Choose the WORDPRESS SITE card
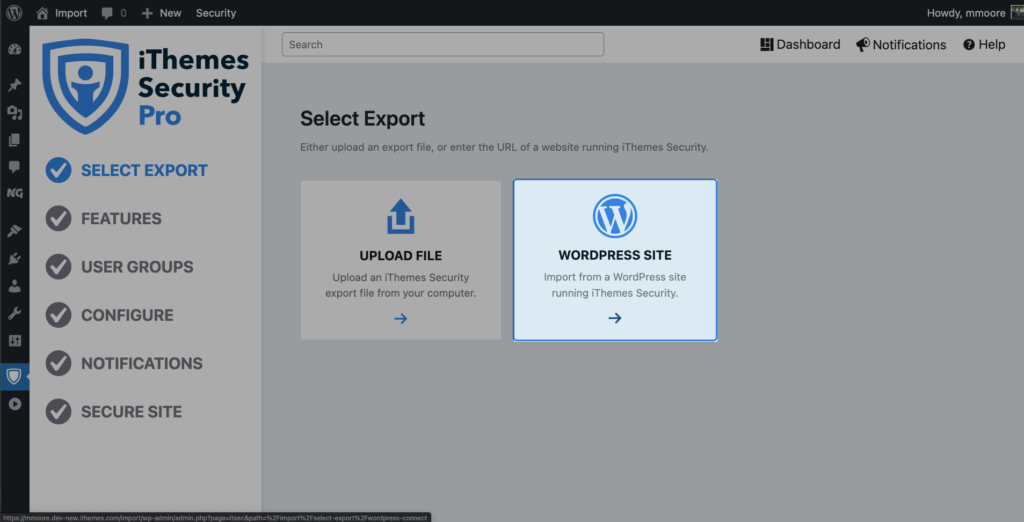 [x=615, y=260]
